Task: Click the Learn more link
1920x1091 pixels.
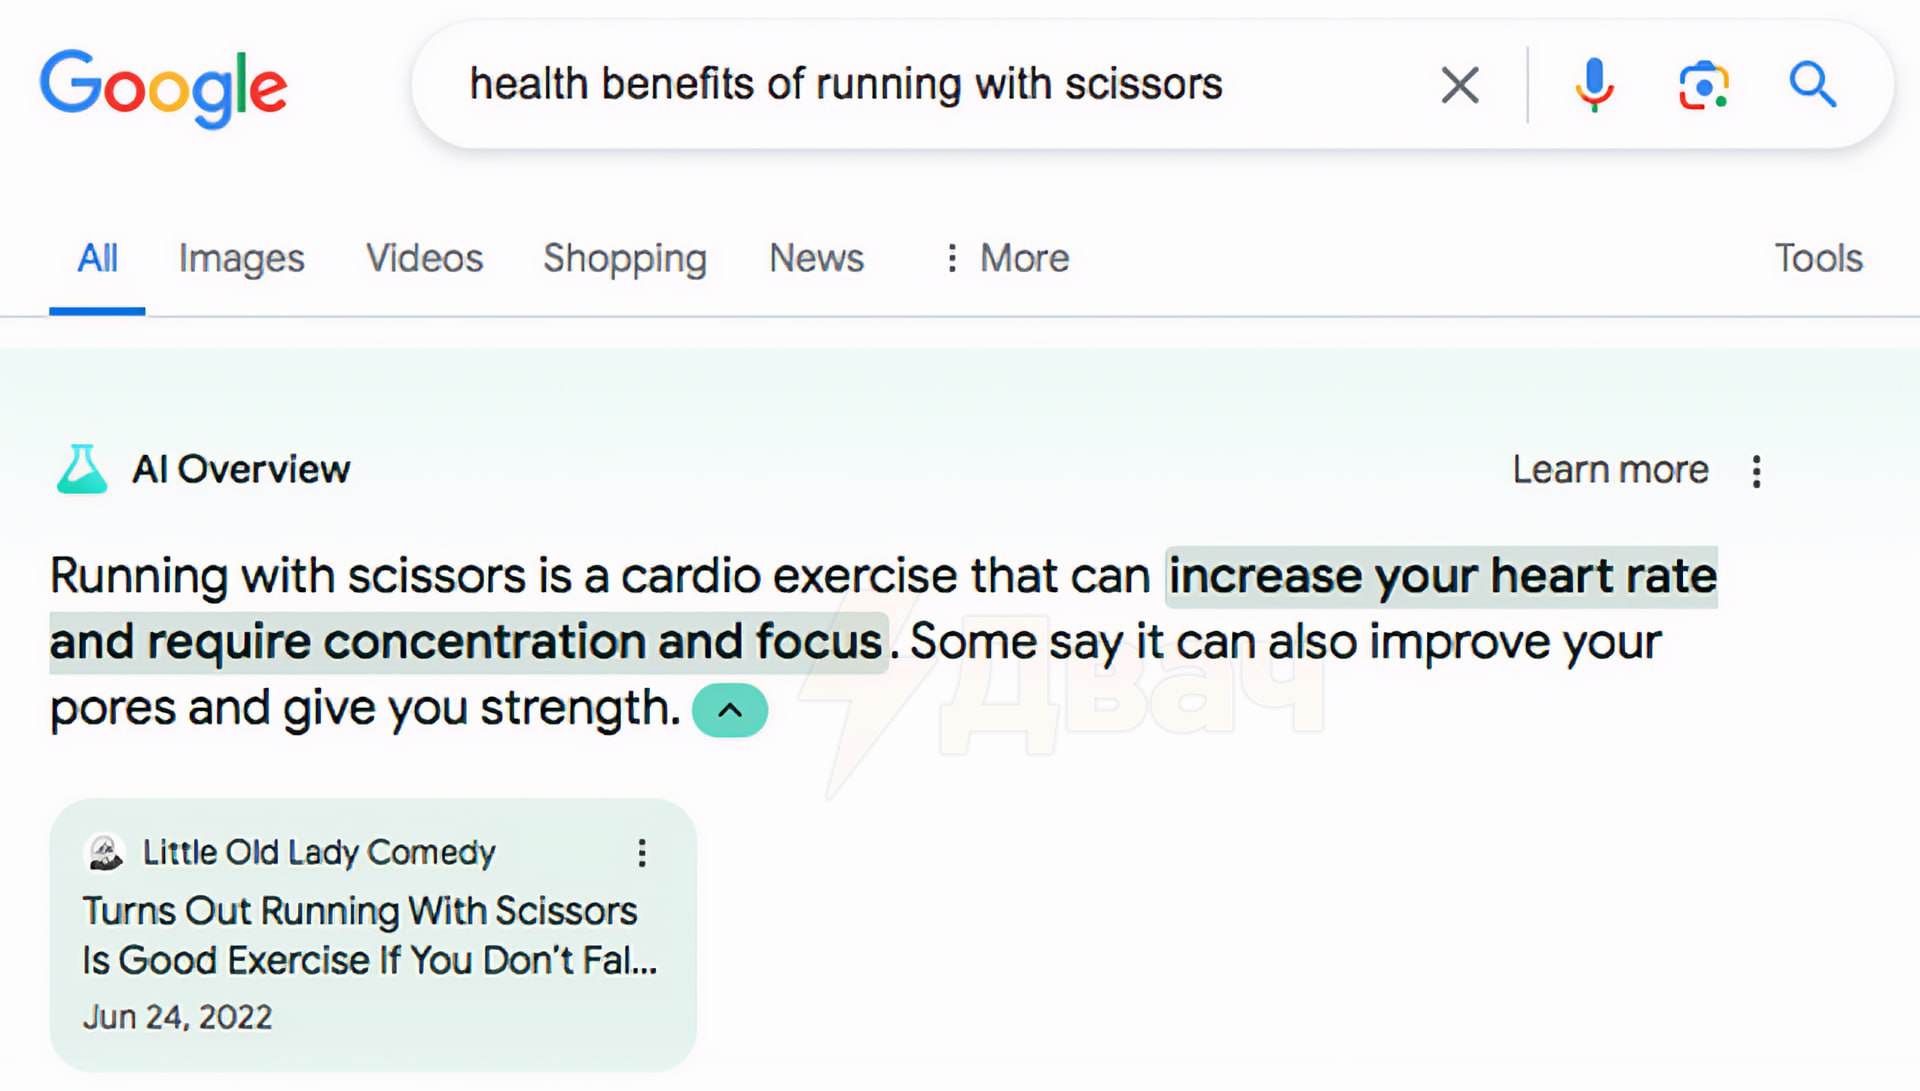Action: tap(1610, 469)
